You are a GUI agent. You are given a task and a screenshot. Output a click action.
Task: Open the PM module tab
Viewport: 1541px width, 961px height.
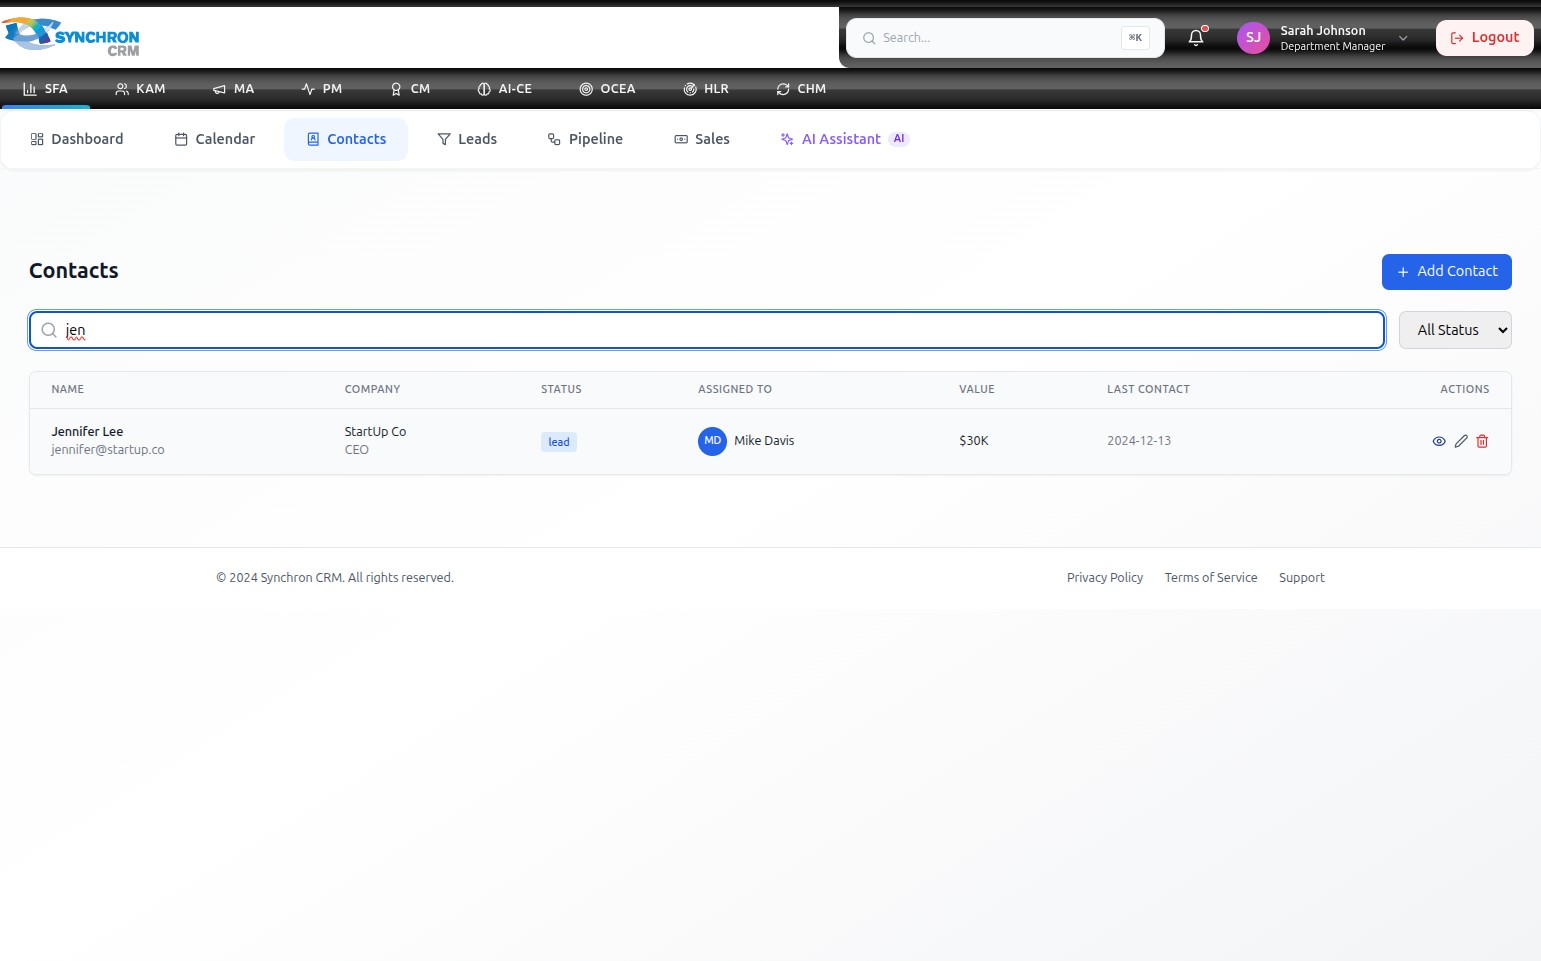[322, 89]
